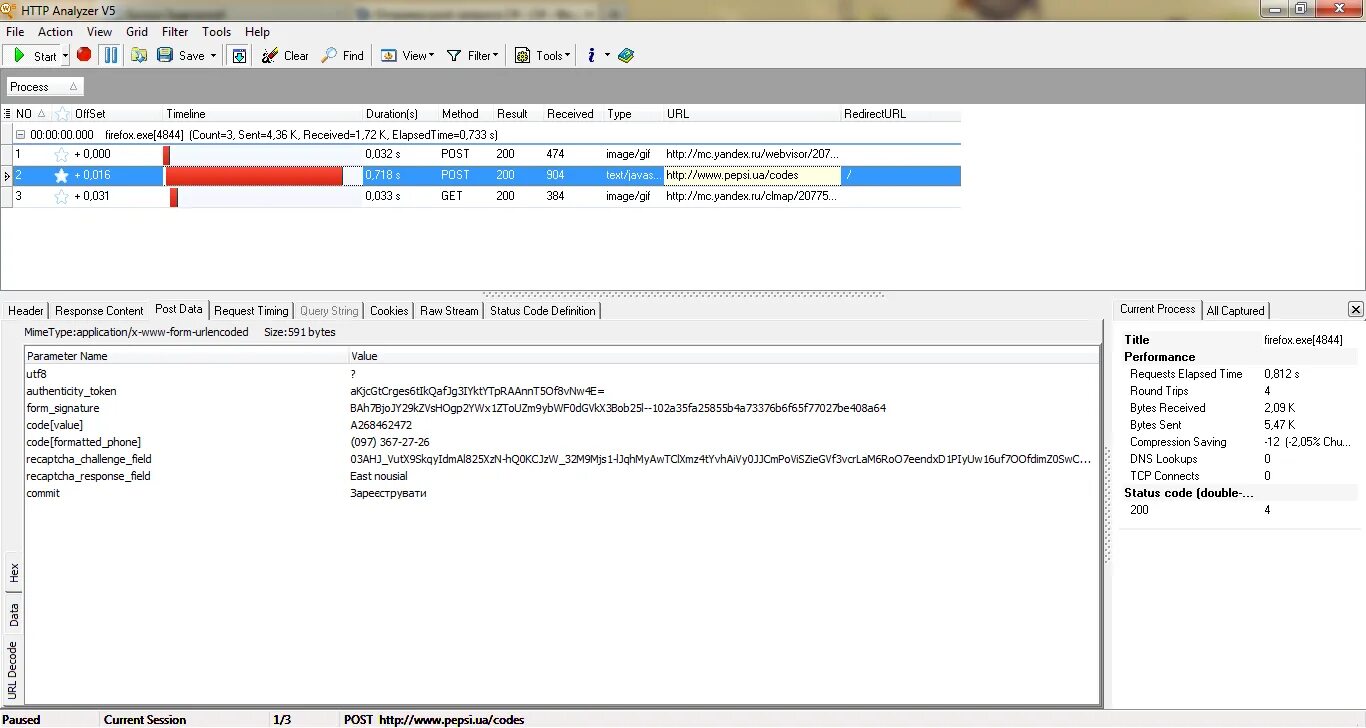Open the Start button dropdown arrow
The width and height of the screenshot is (1366, 728).
click(66, 56)
